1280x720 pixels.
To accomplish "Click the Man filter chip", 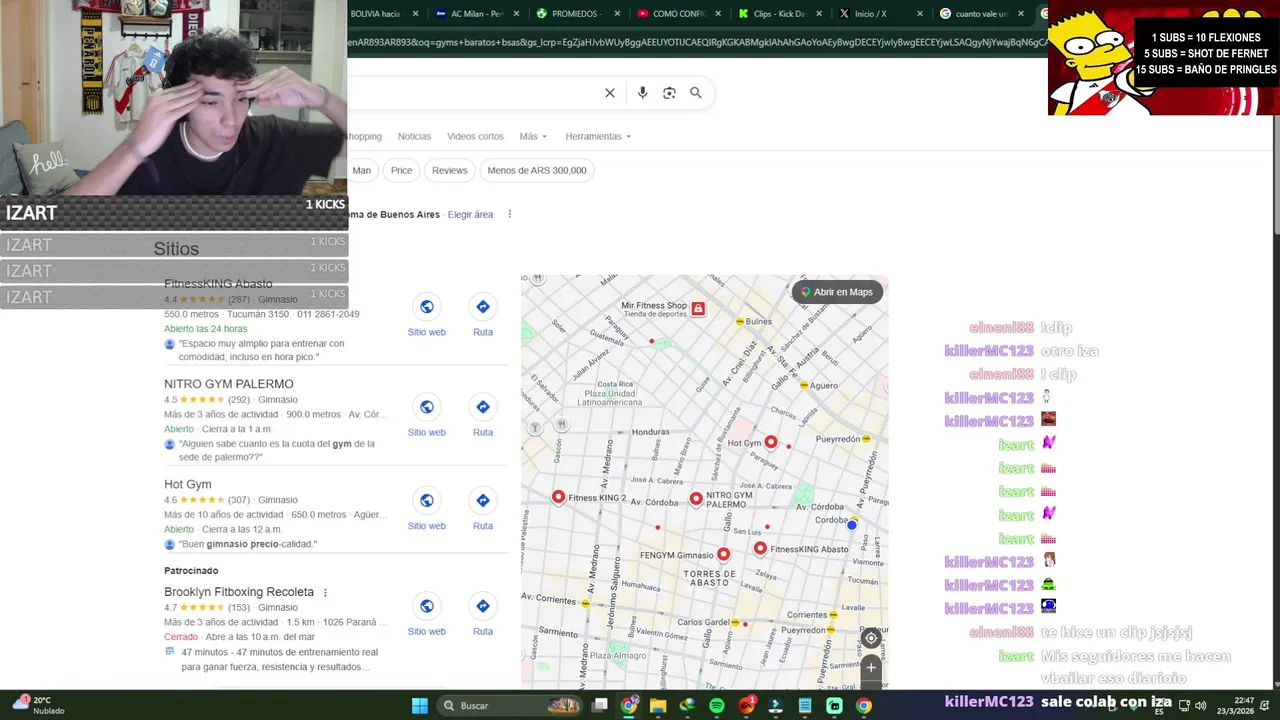I will pyautogui.click(x=361, y=170).
